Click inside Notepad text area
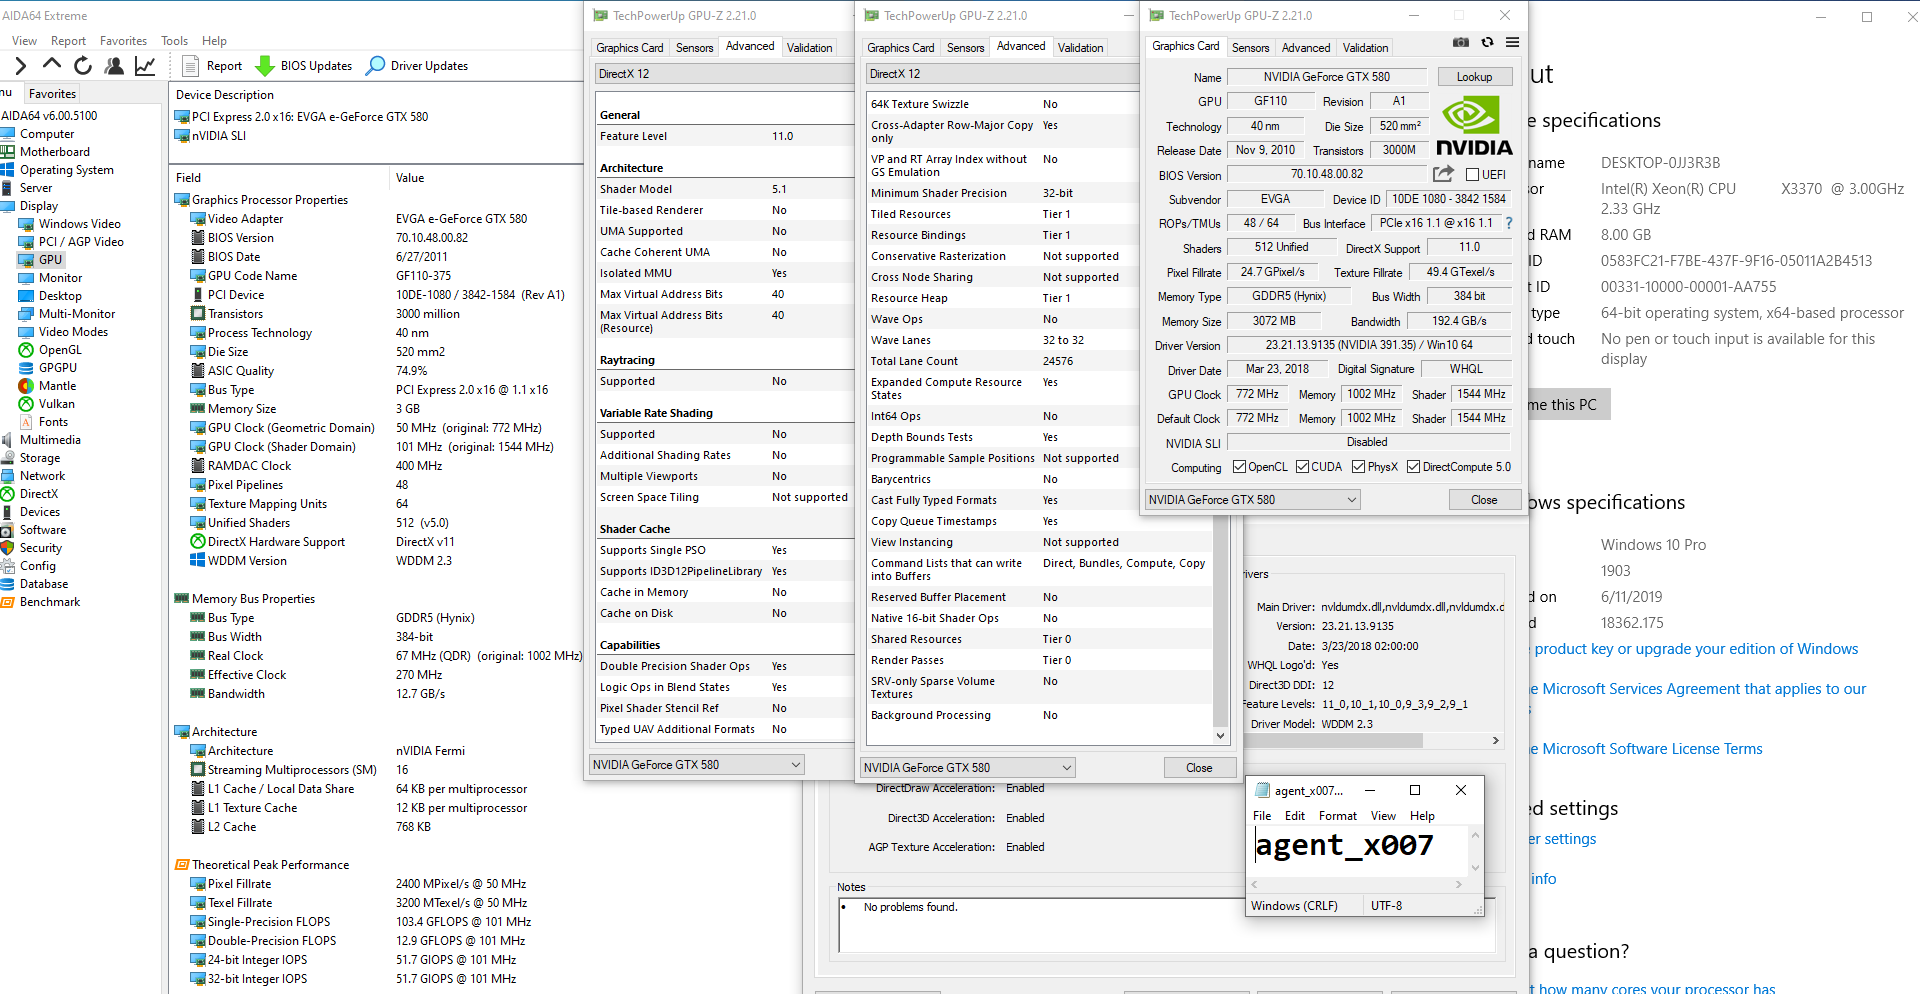 pyautogui.click(x=1358, y=850)
